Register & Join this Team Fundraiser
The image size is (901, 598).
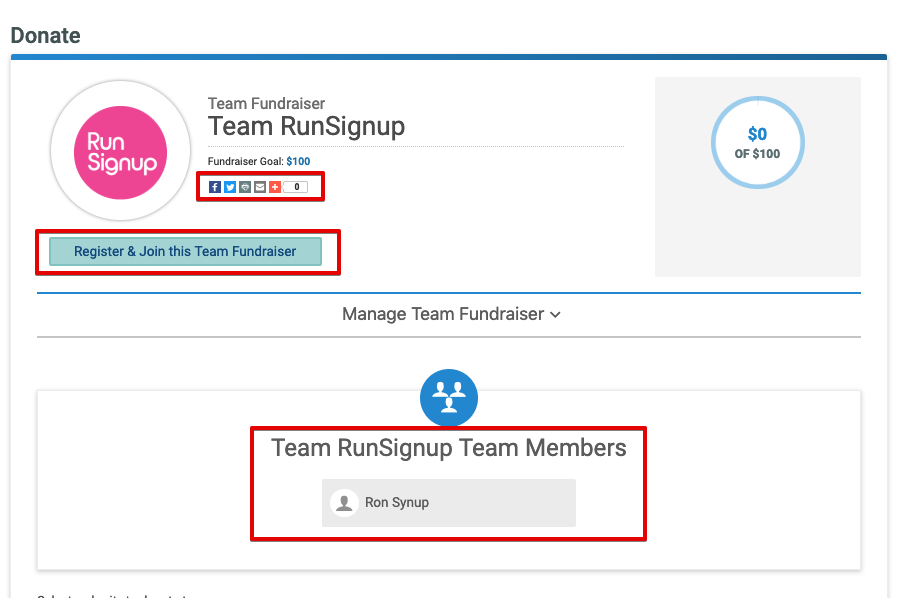[185, 251]
